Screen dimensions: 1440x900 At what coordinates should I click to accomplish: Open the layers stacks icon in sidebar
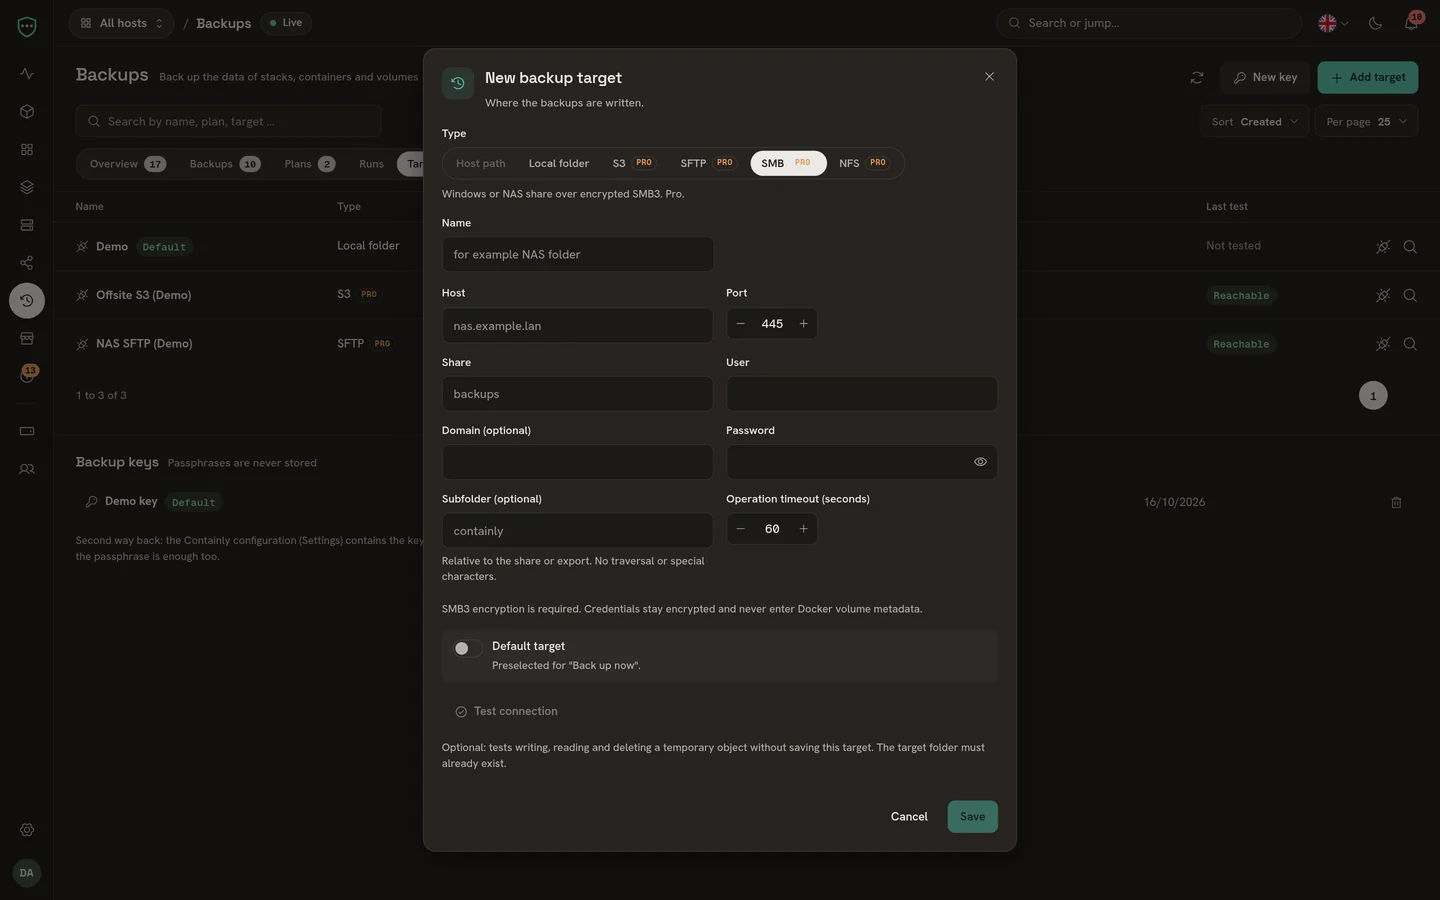click(27, 187)
